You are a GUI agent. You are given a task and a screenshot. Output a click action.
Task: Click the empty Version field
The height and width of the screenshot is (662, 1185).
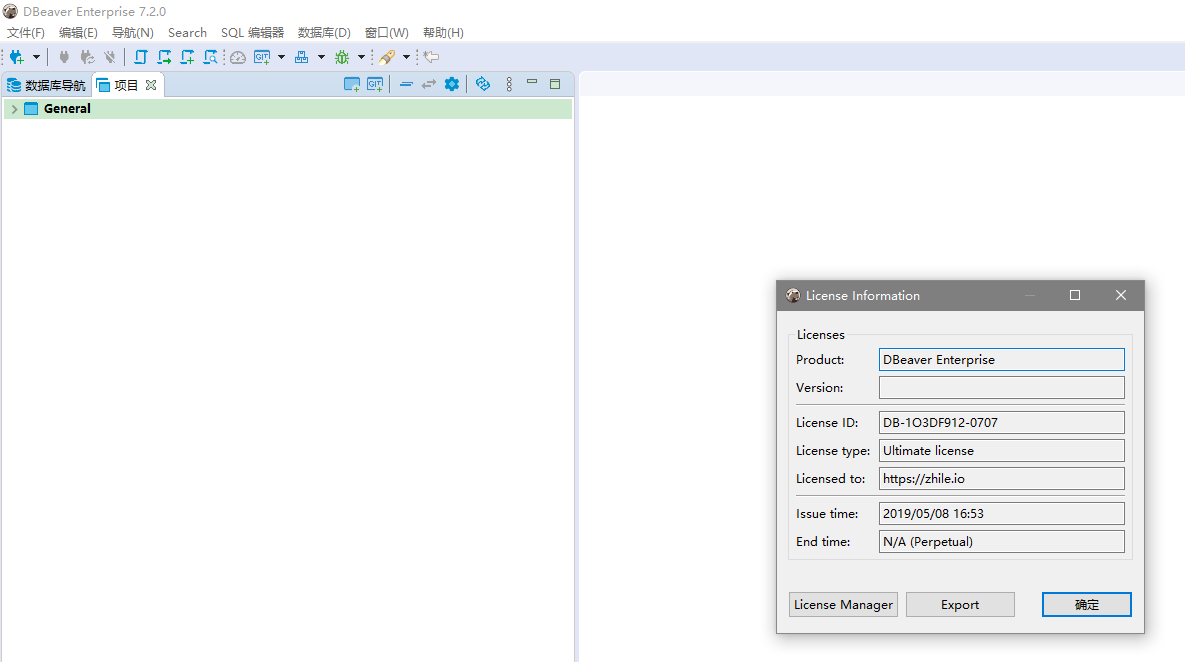point(1001,388)
